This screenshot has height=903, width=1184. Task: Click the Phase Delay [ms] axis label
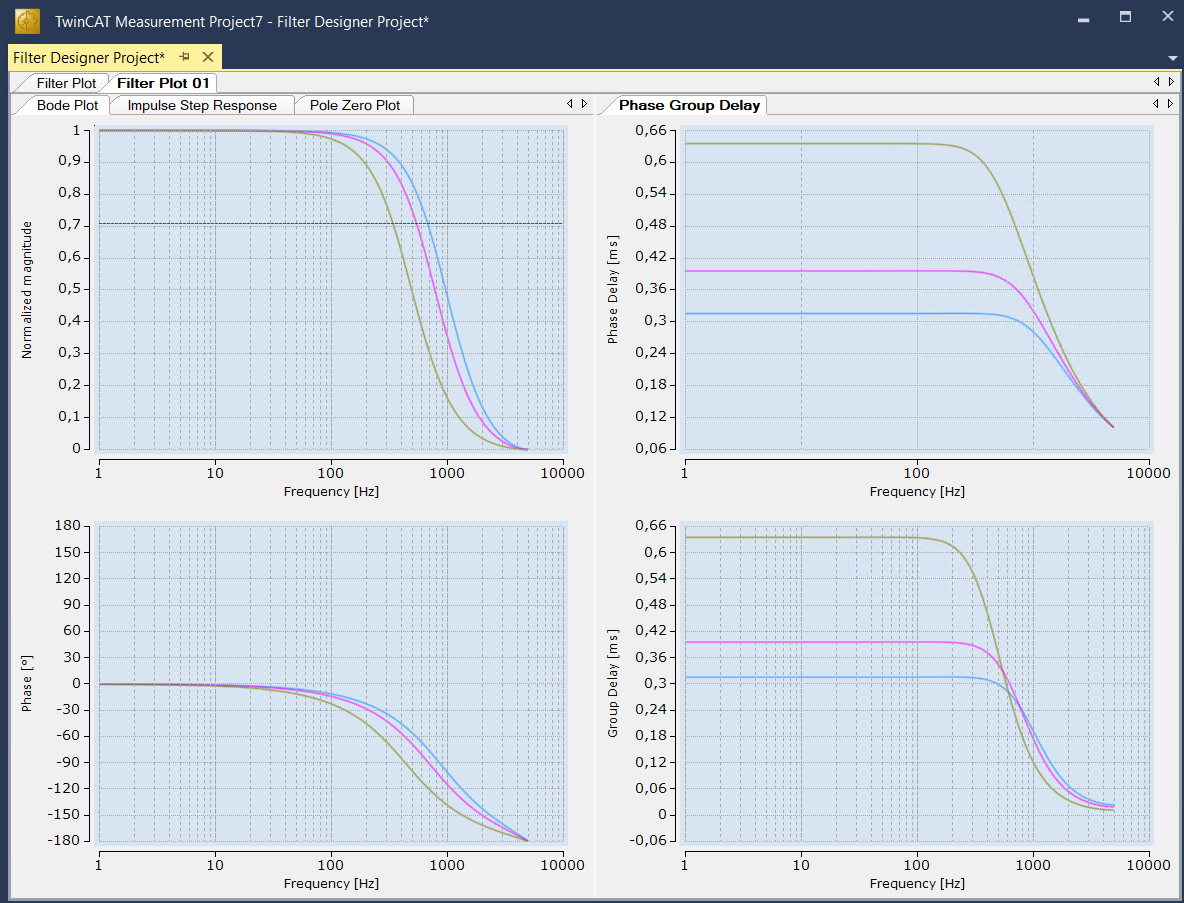[612, 290]
